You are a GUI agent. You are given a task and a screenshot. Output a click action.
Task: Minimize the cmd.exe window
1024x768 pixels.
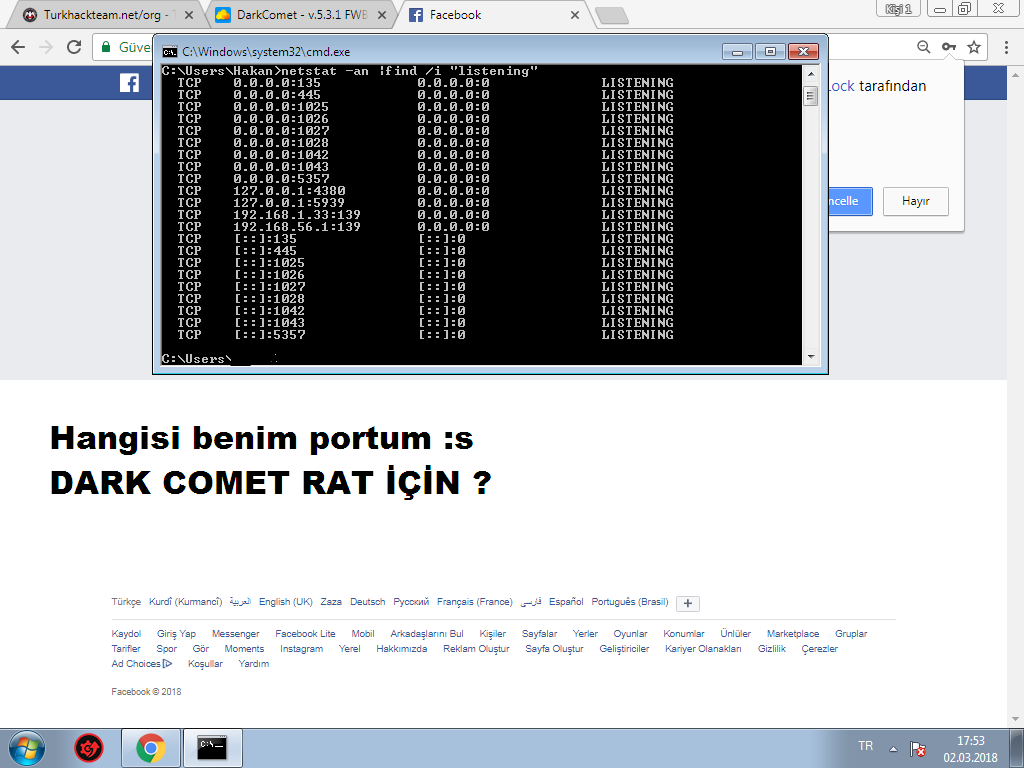coord(738,52)
